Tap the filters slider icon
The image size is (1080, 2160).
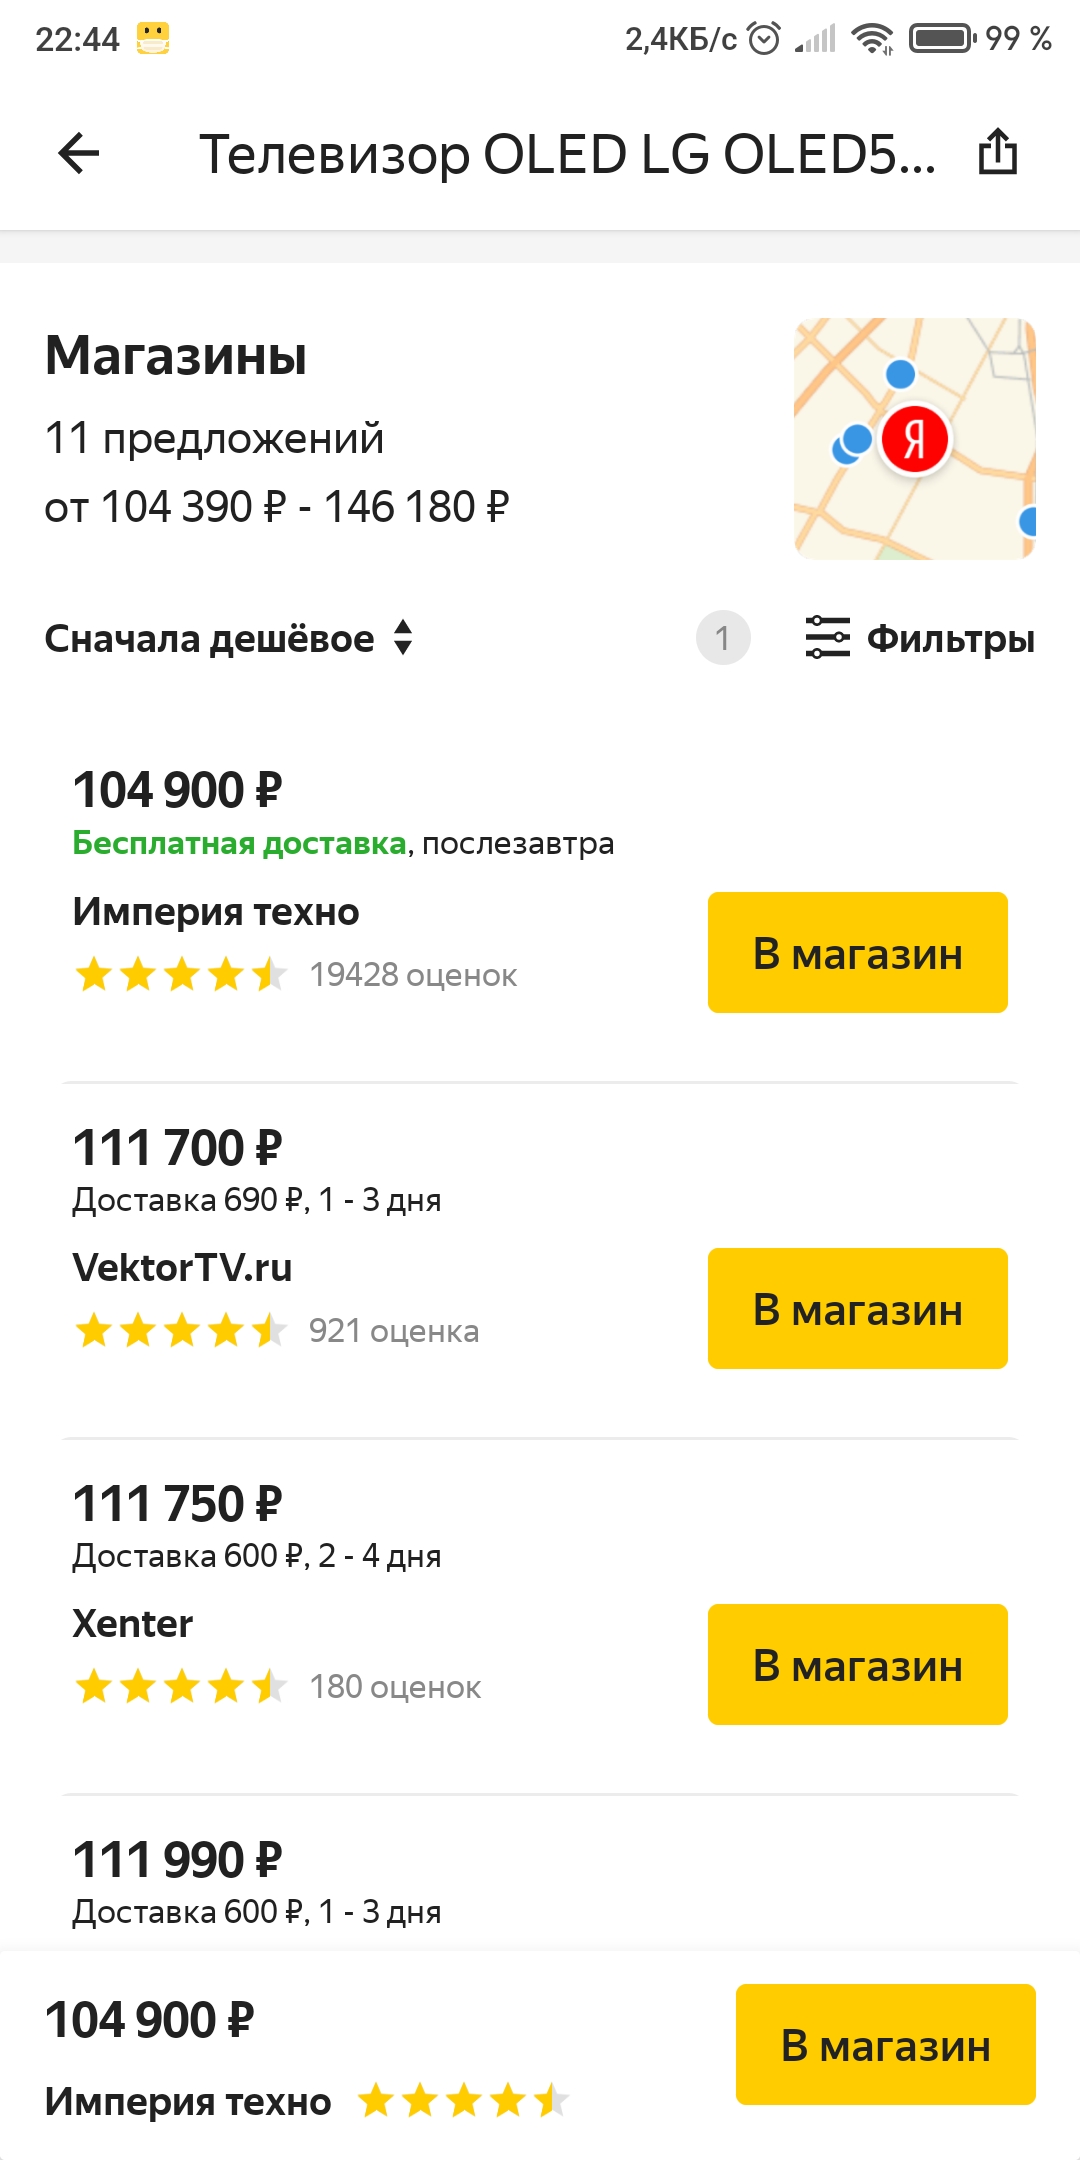[x=827, y=638]
